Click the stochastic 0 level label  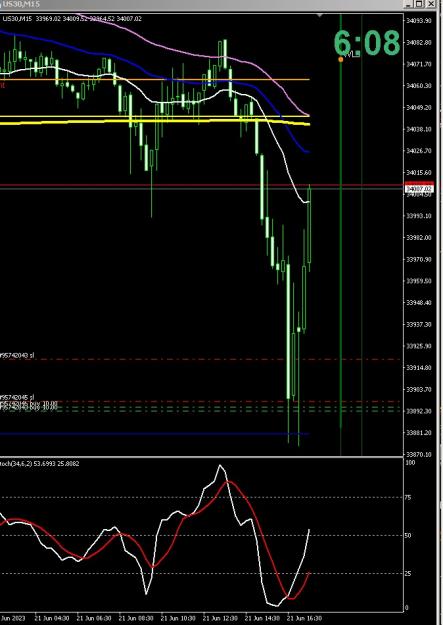[x=408, y=608]
